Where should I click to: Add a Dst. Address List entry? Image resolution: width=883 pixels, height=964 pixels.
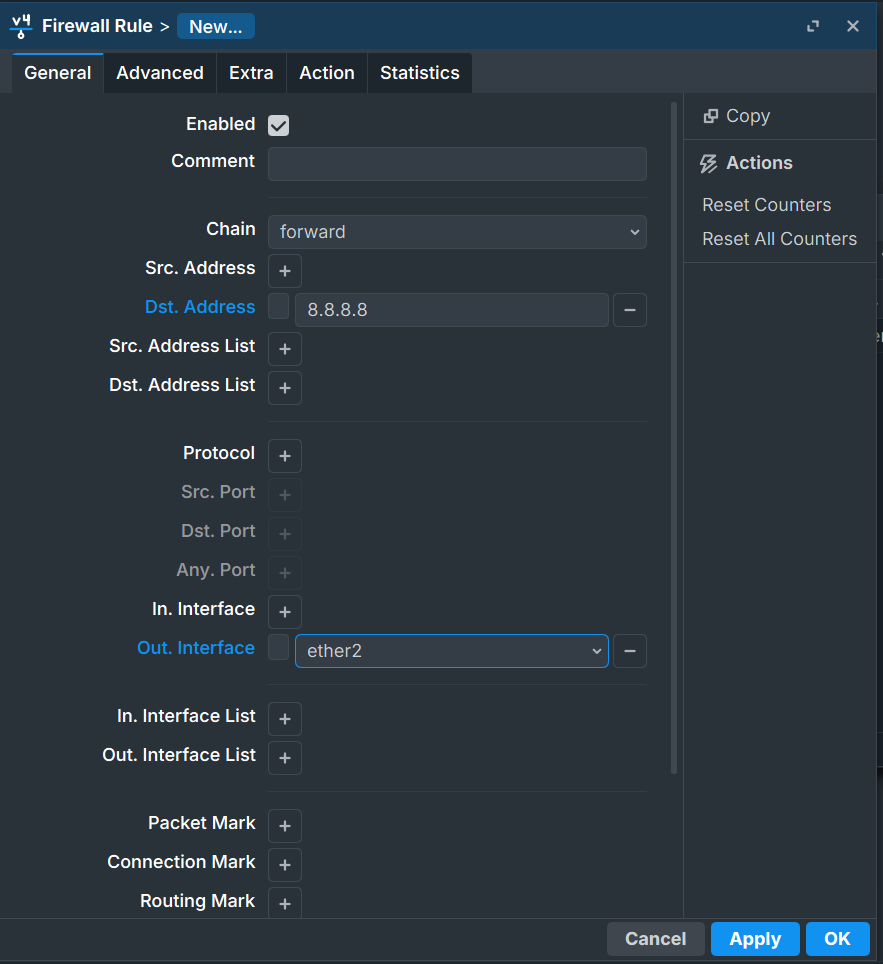pyautogui.click(x=285, y=388)
